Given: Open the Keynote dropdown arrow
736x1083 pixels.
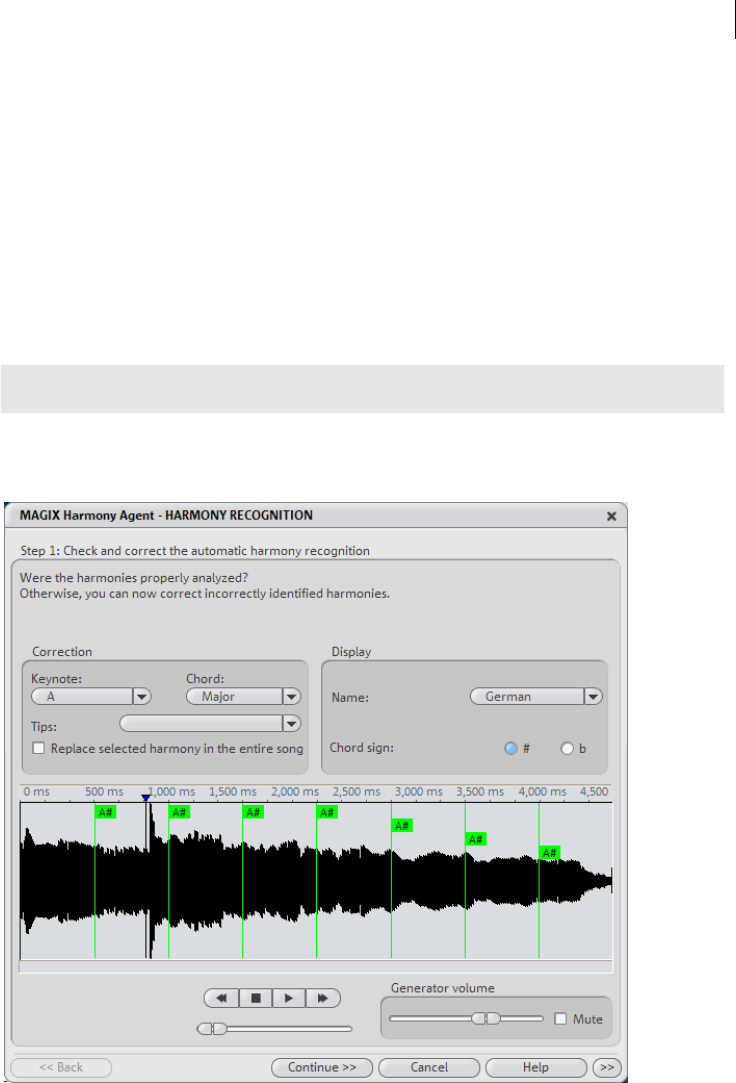Looking at the screenshot, I should 142,696.
